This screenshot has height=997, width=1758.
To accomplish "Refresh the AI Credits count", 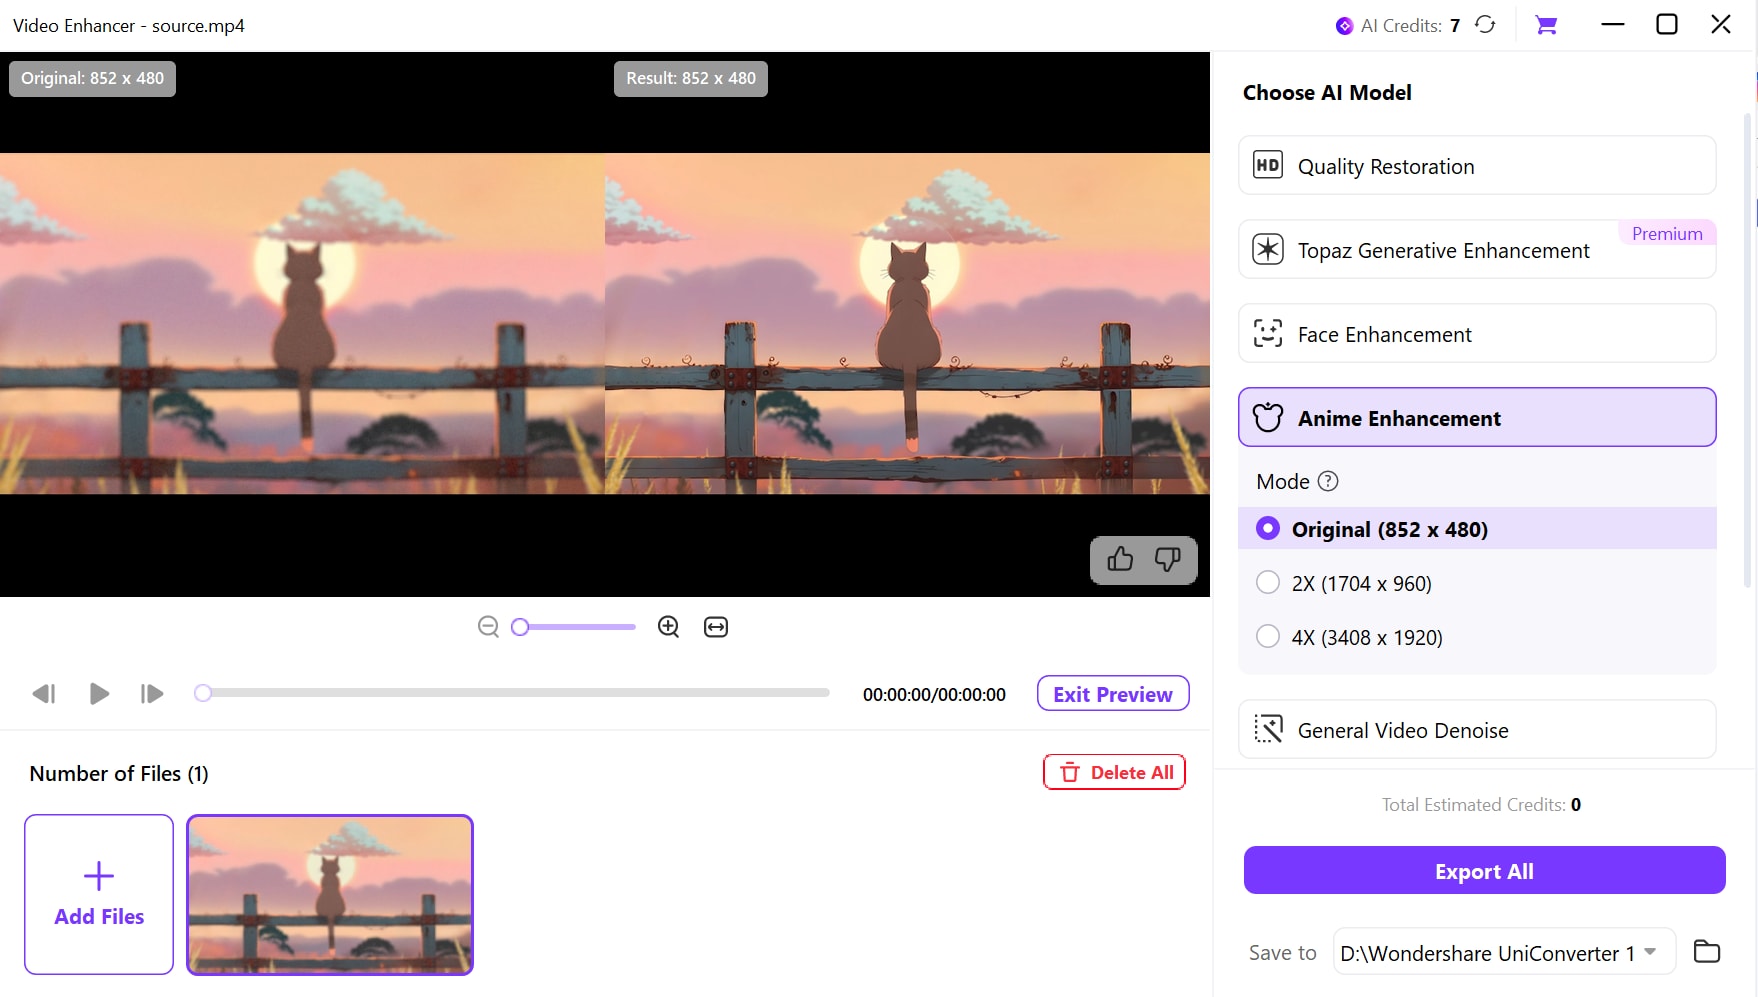I will pyautogui.click(x=1486, y=25).
